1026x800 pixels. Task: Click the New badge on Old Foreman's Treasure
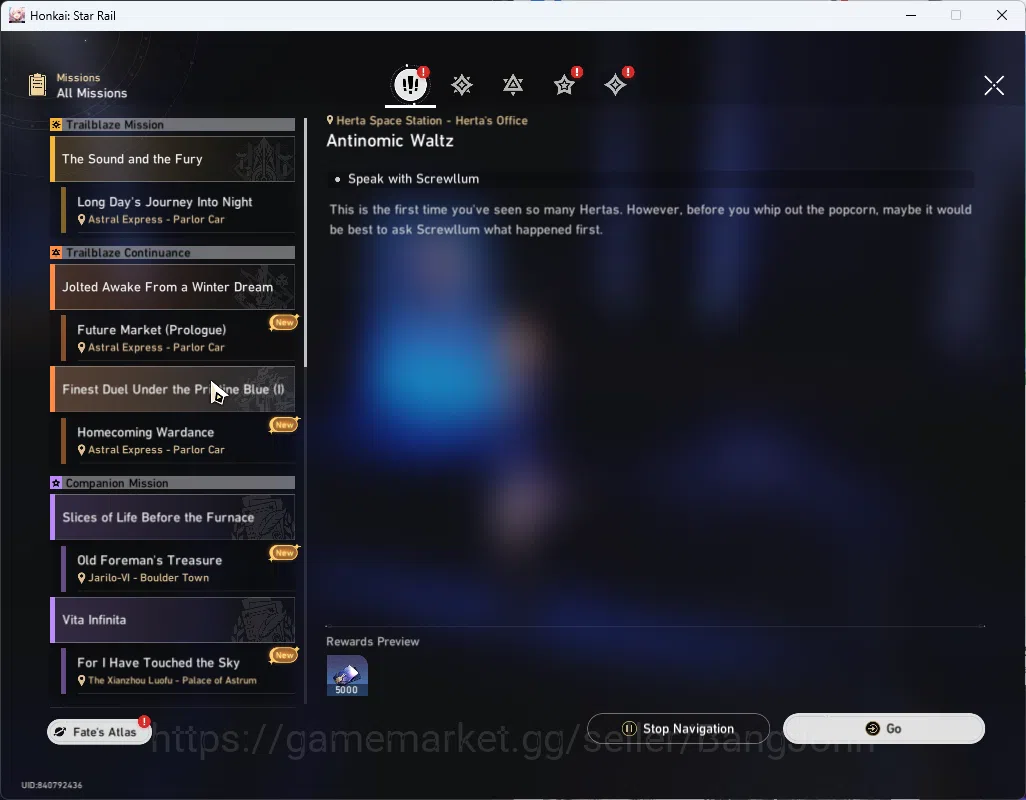pos(284,553)
